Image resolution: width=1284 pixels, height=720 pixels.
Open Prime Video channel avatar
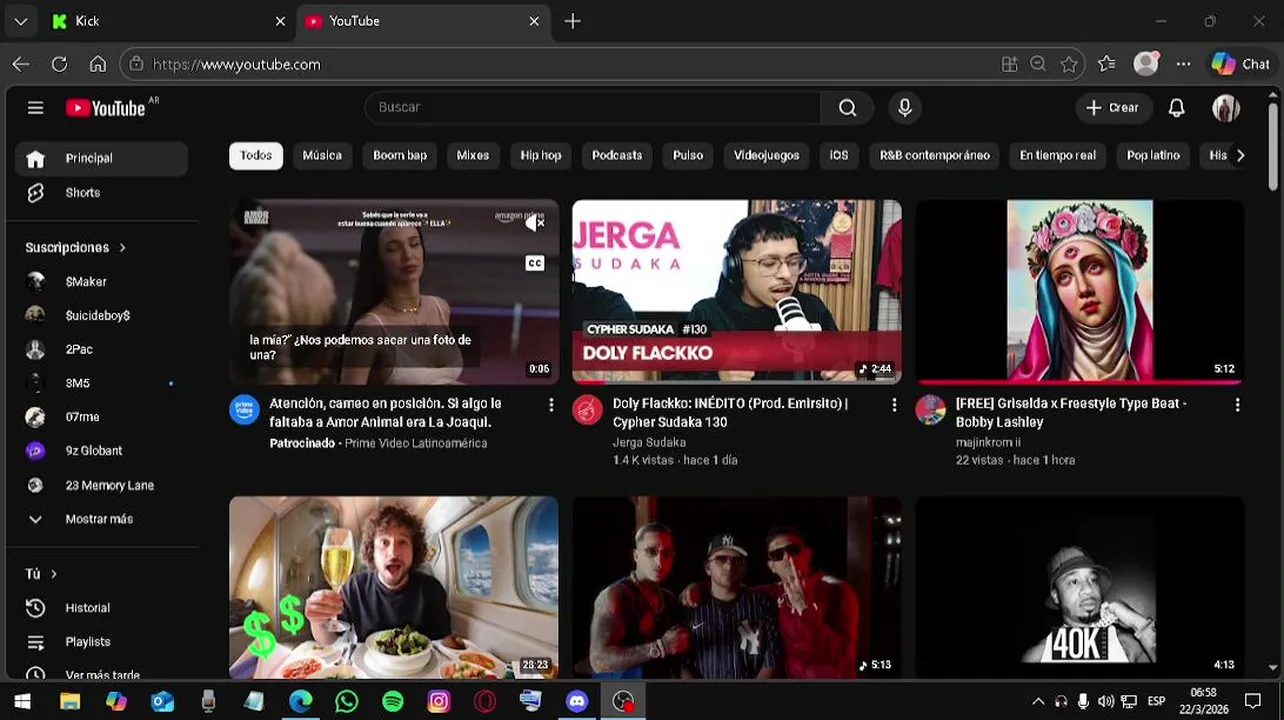point(244,410)
